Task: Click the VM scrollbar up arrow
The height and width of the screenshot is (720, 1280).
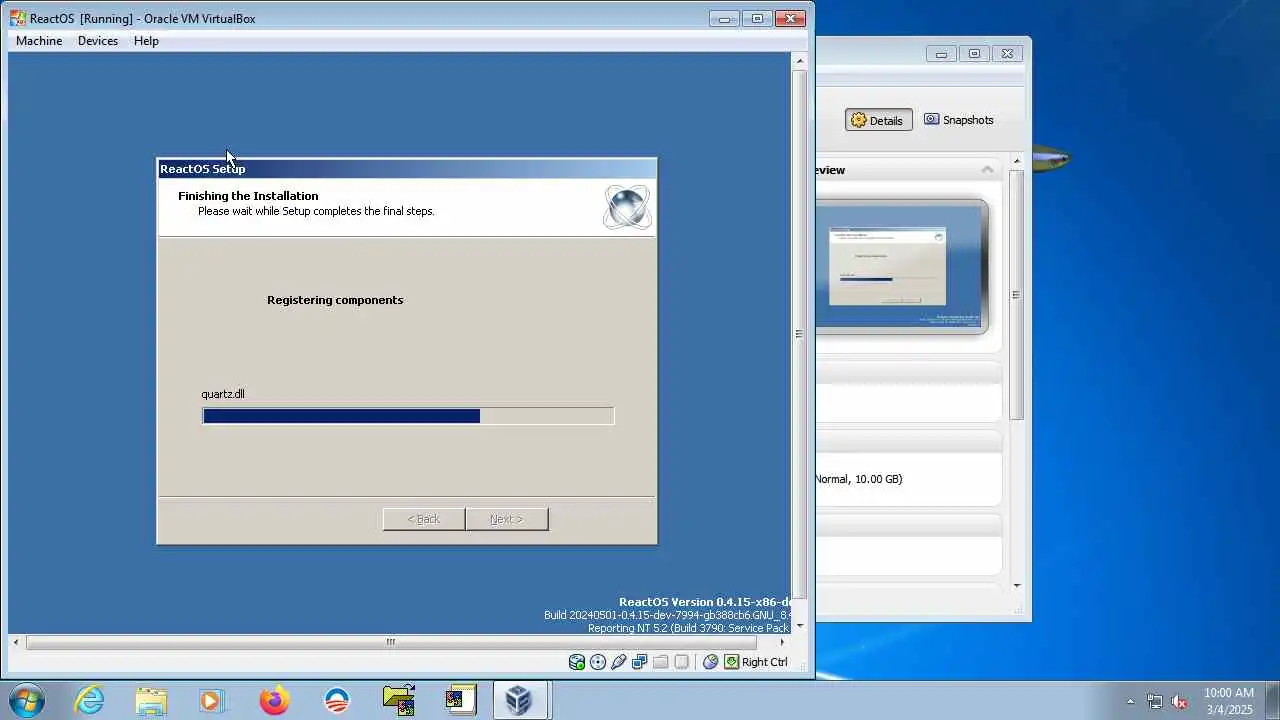Action: [799, 61]
